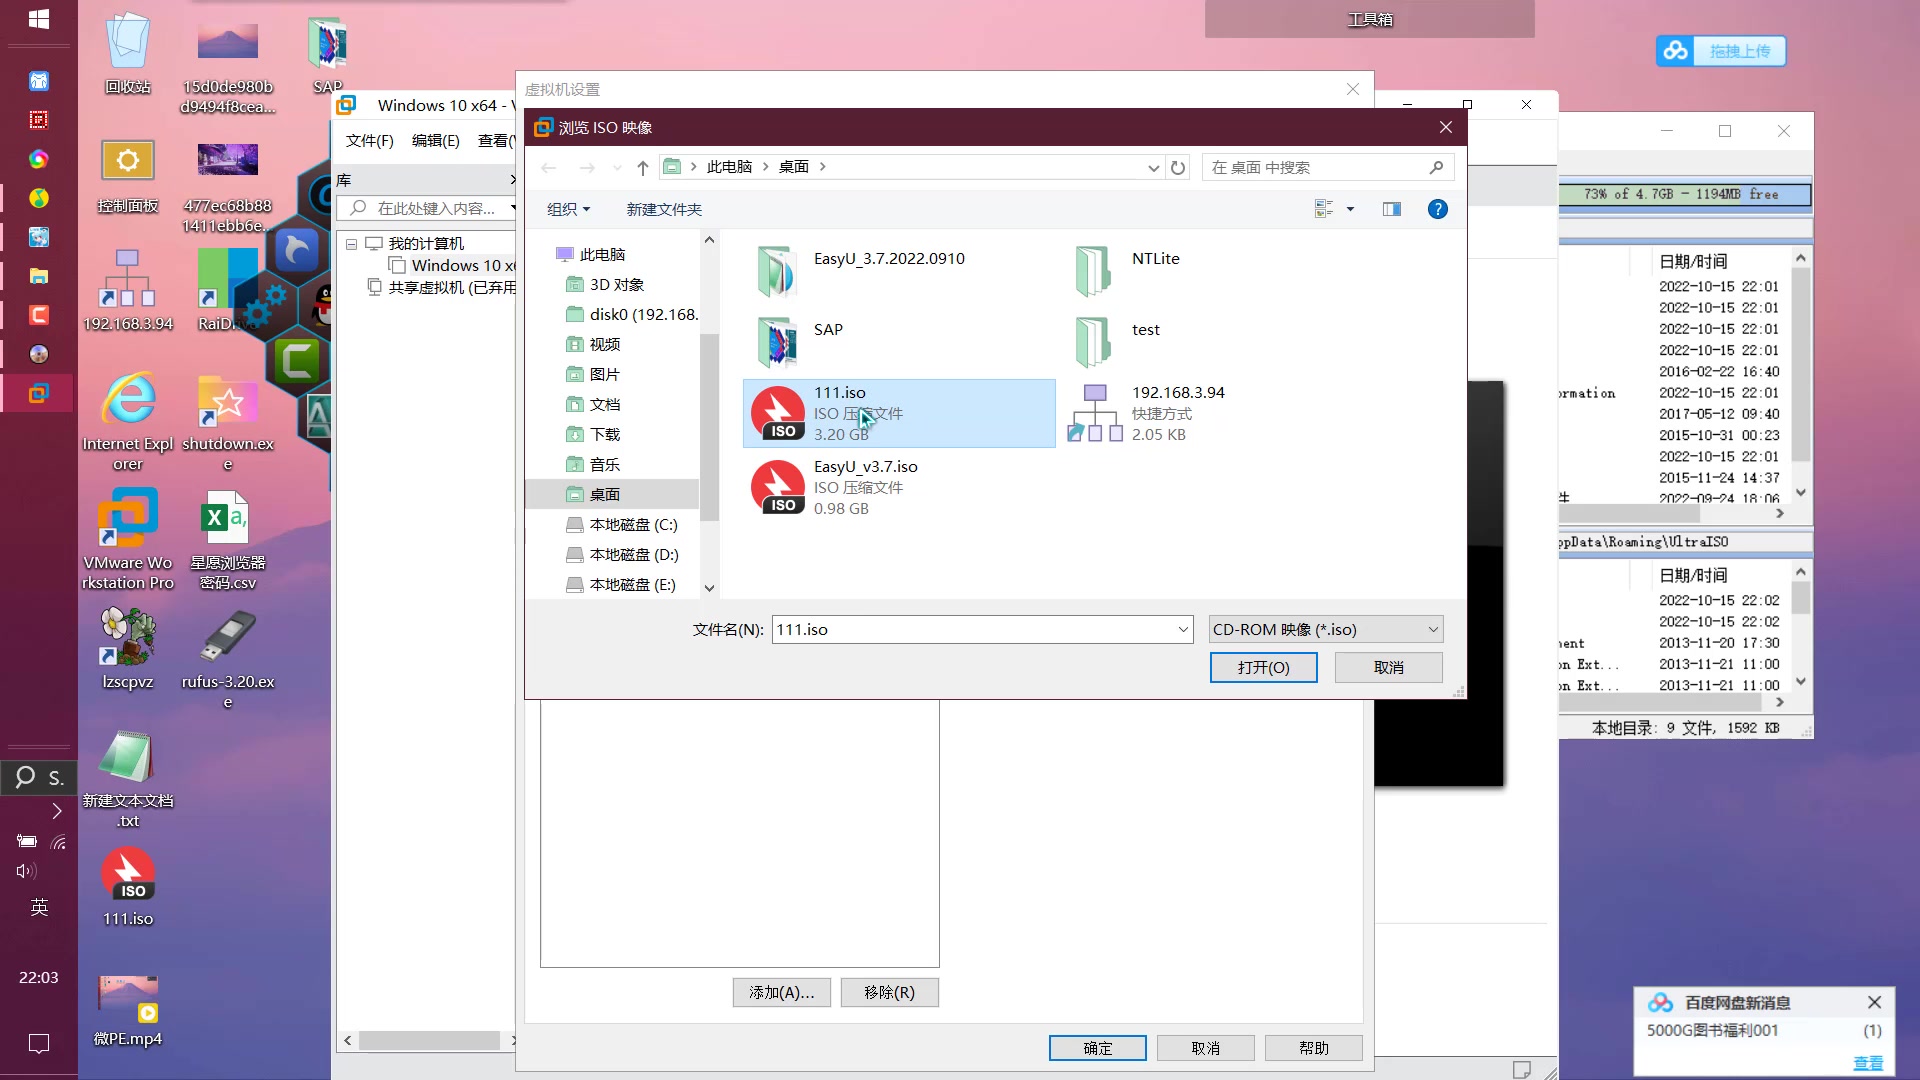
Task: Select 此电脑 in the navigation tree
Action: 591,254
